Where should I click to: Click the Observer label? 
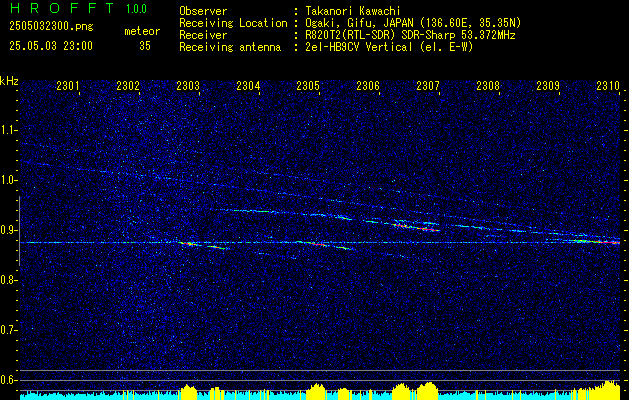203,11
